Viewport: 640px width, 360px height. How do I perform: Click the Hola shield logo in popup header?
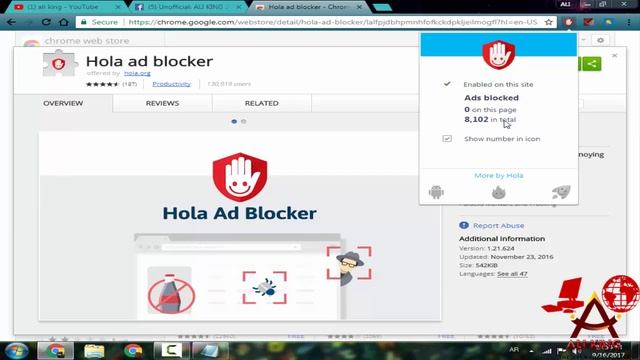(498, 55)
